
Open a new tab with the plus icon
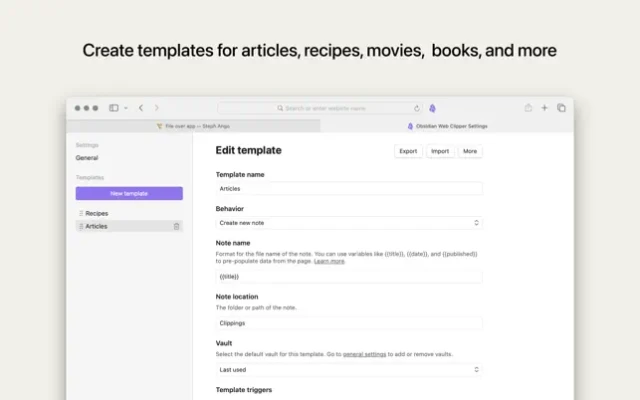tap(545, 108)
